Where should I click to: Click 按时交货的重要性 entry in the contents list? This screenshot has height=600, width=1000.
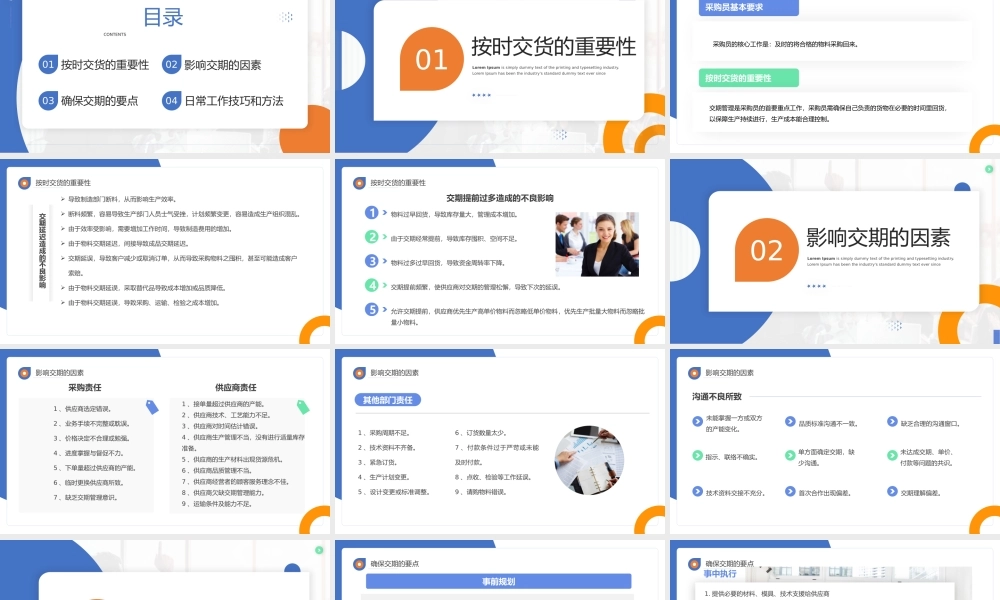[105, 65]
